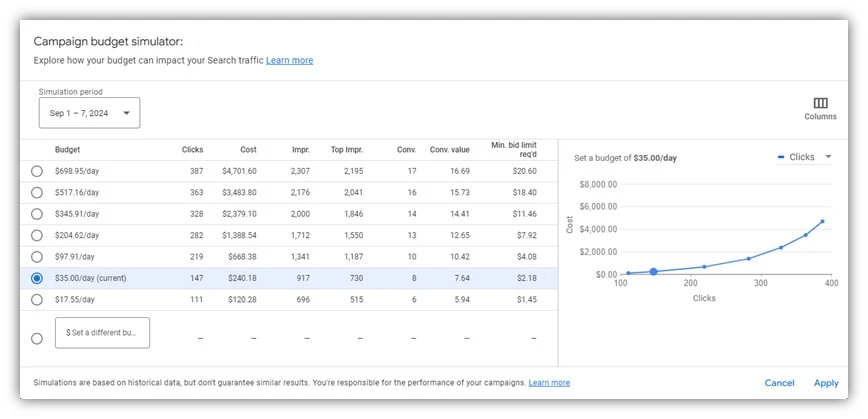Viewport: 868px width, 419px height.
Task: Select the $17.55/day budget option
Action: 37,299
